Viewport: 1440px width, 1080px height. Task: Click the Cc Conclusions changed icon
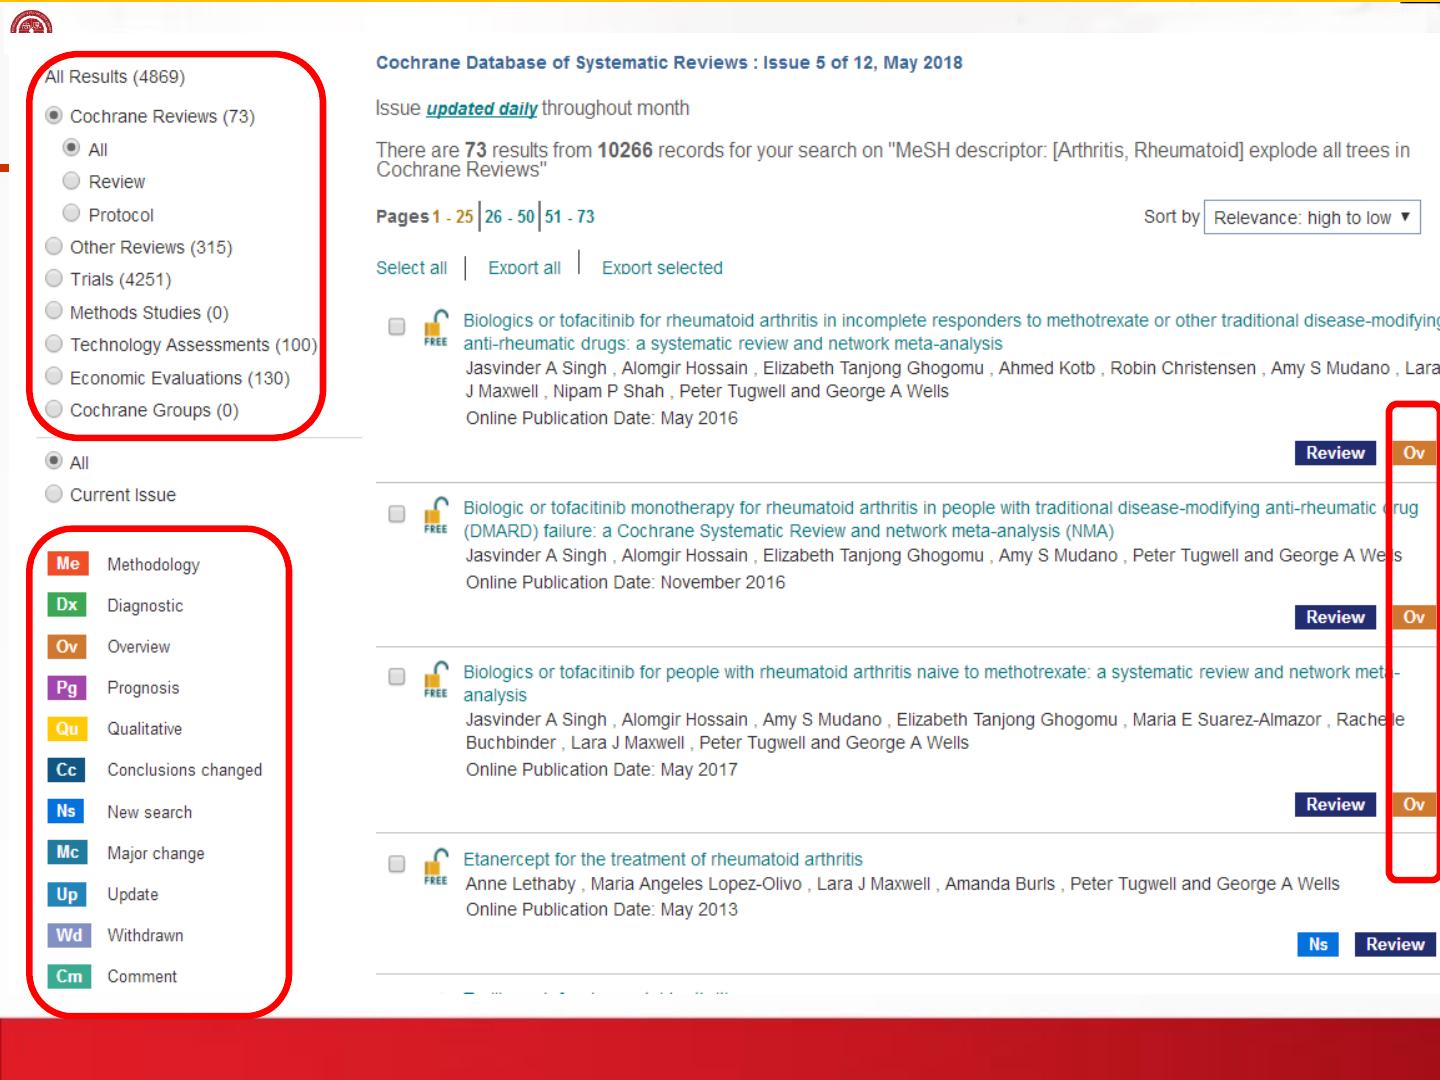(x=67, y=770)
